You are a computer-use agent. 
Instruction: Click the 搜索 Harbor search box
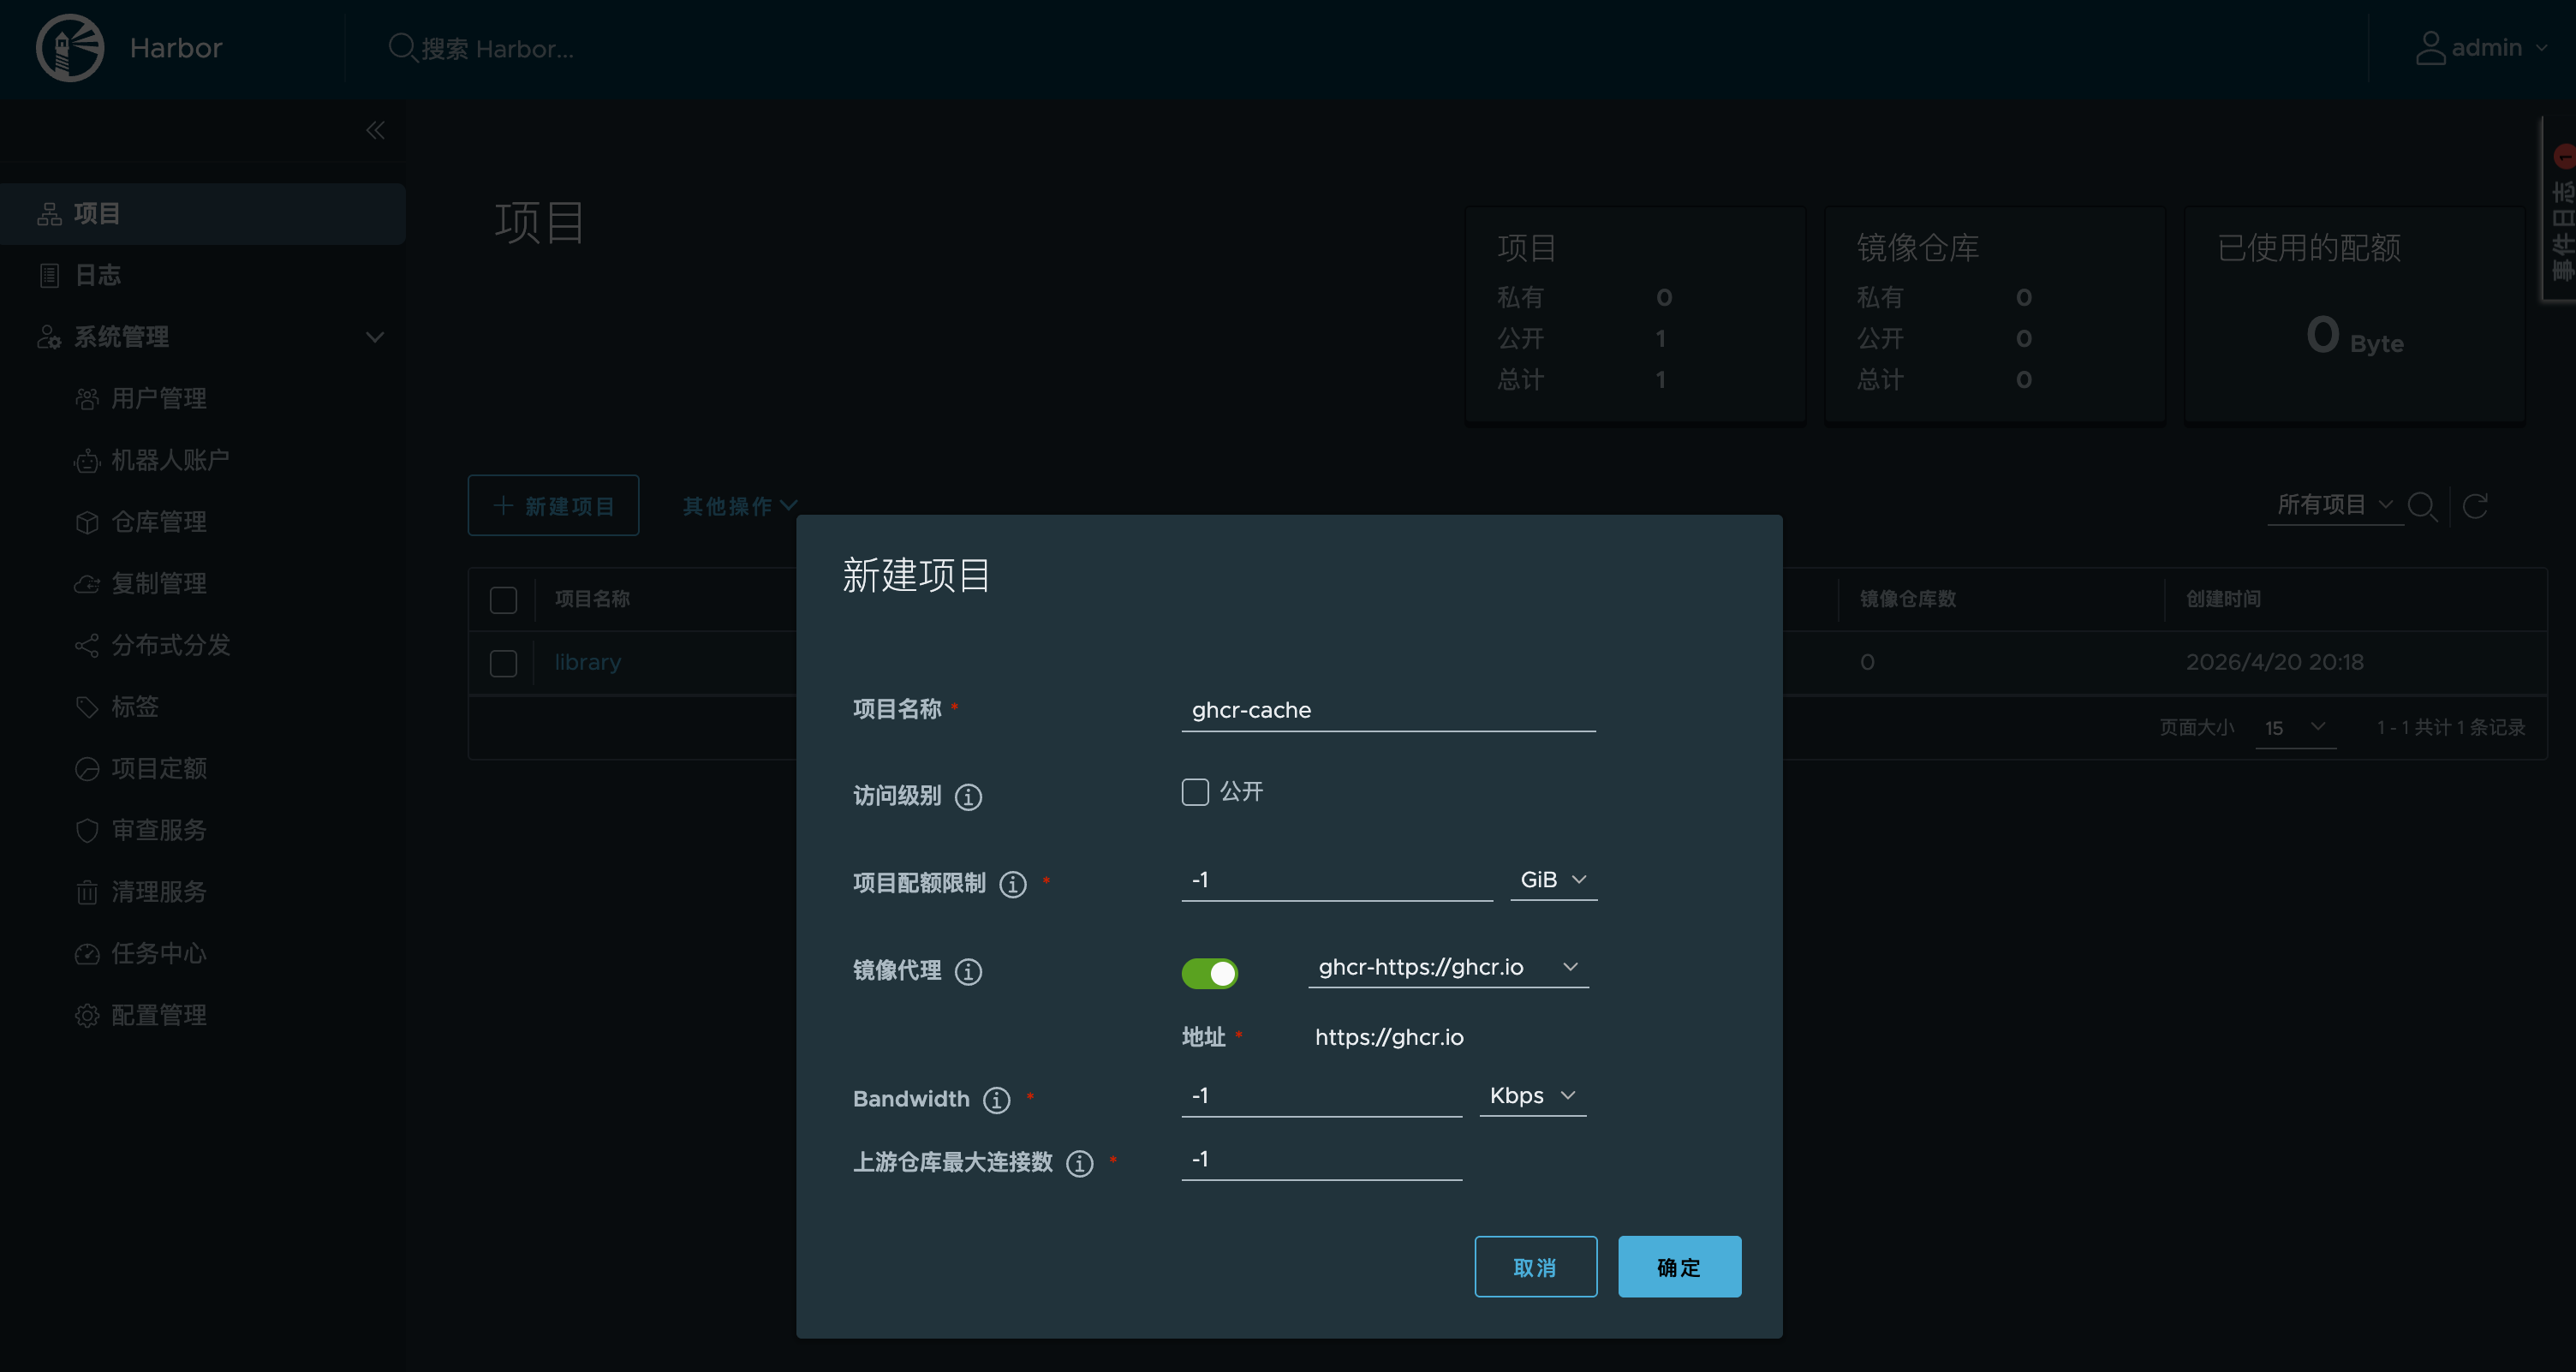coord(498,48)
